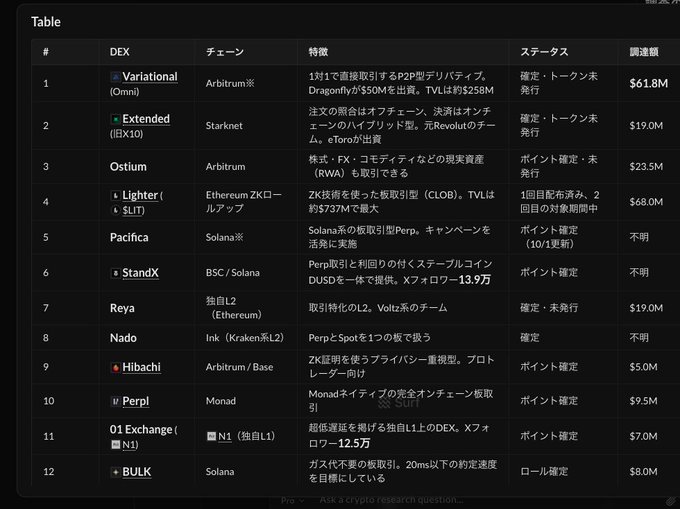The width and height of the screenshot is (680, 509).
Task: Select the '01 Exchange' name text
Action: click(141, 430)
